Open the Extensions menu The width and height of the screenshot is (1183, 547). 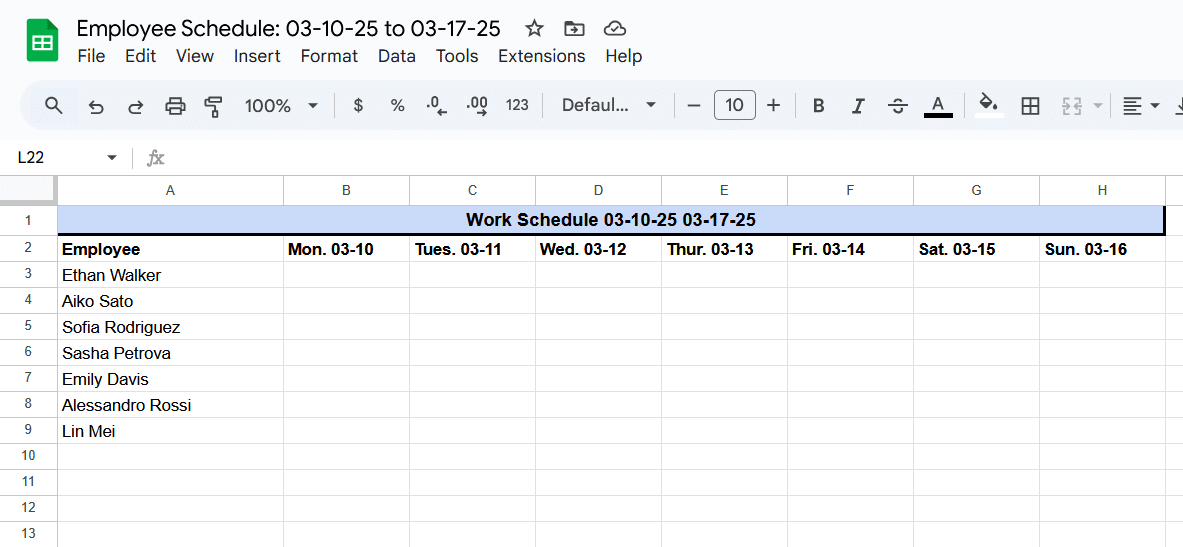[x=542, y=56]
